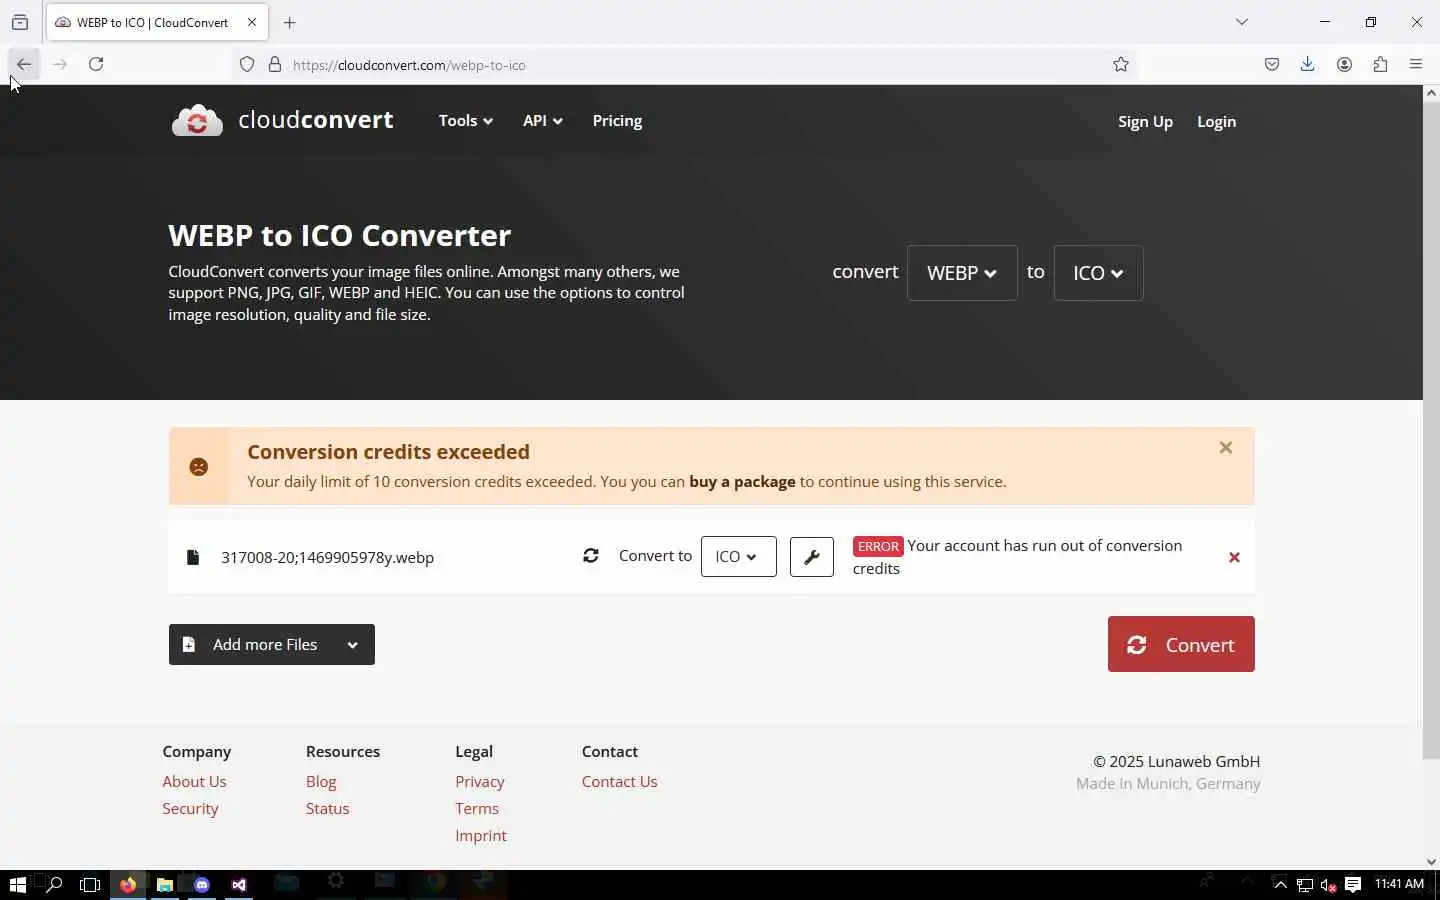Open the wrench conversion options button
The height and width of the screenshot is (900, 1440).
click(812, 557)
